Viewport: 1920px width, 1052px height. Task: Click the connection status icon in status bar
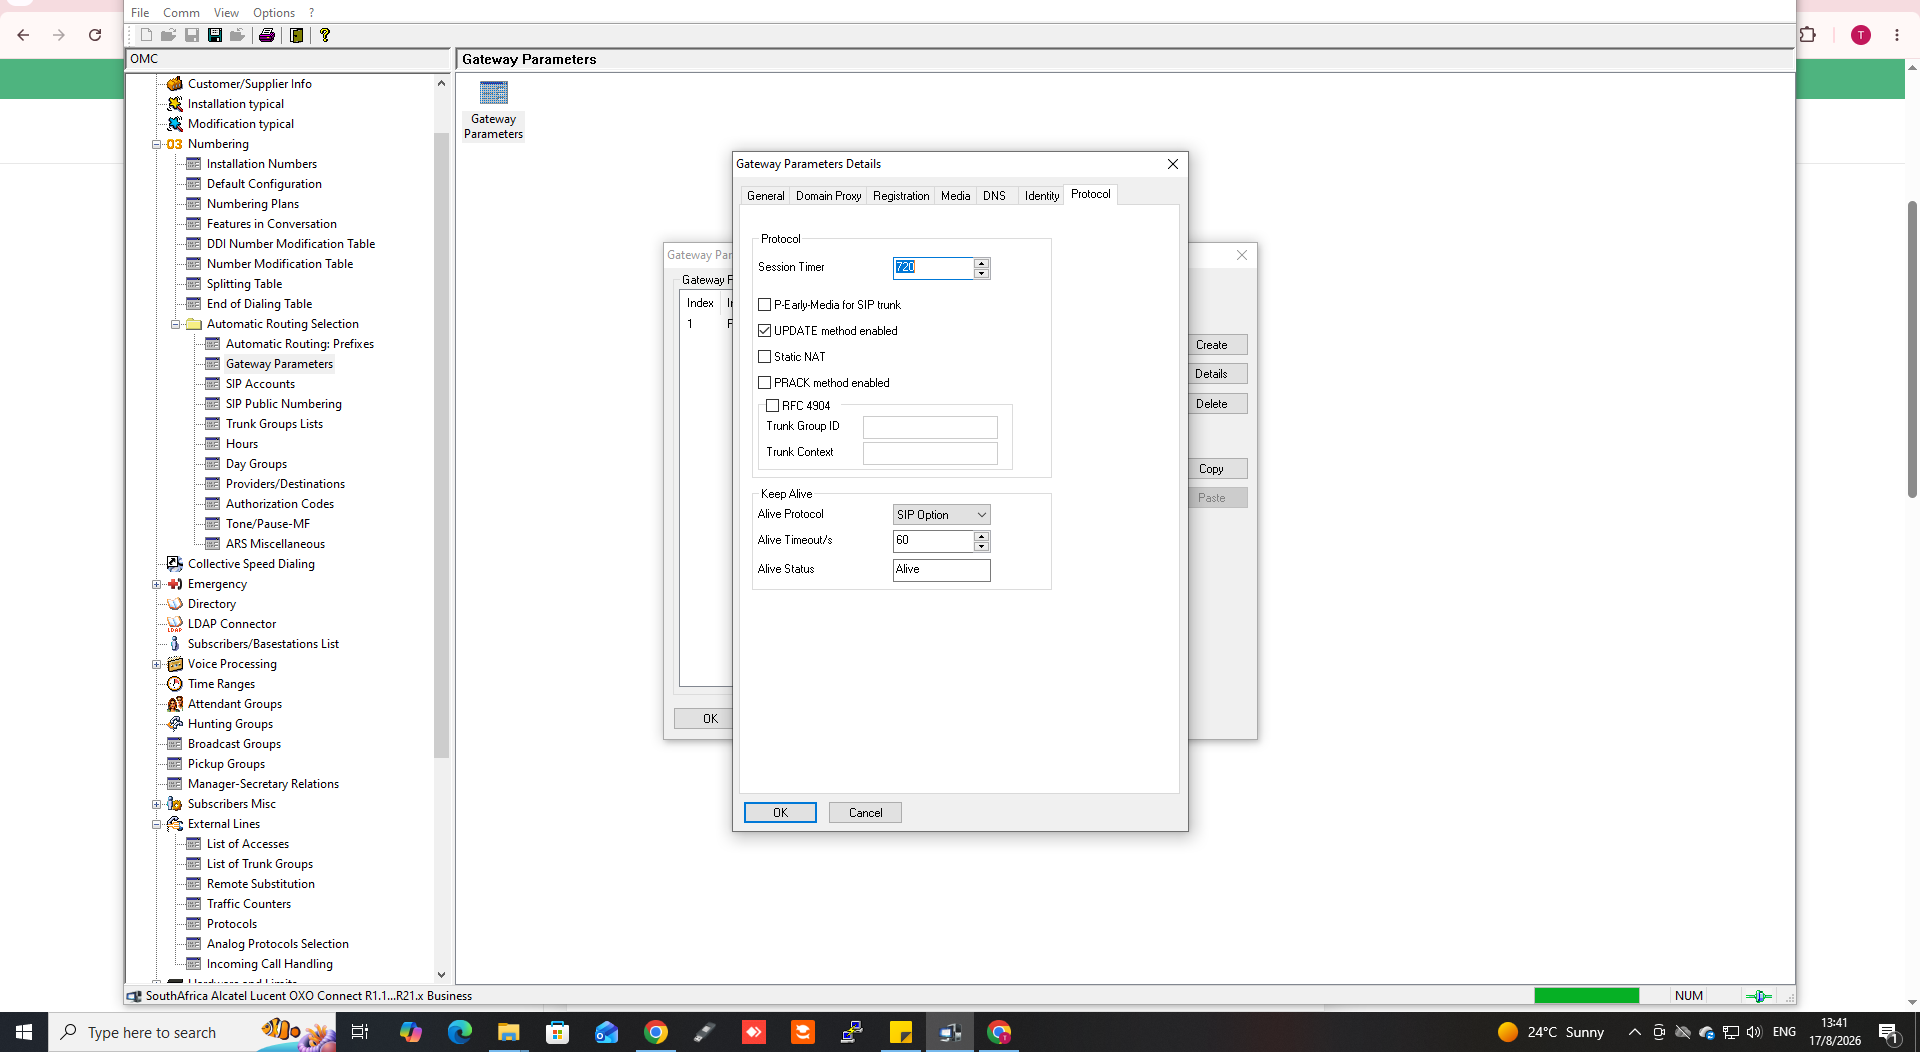[1758, 996]
